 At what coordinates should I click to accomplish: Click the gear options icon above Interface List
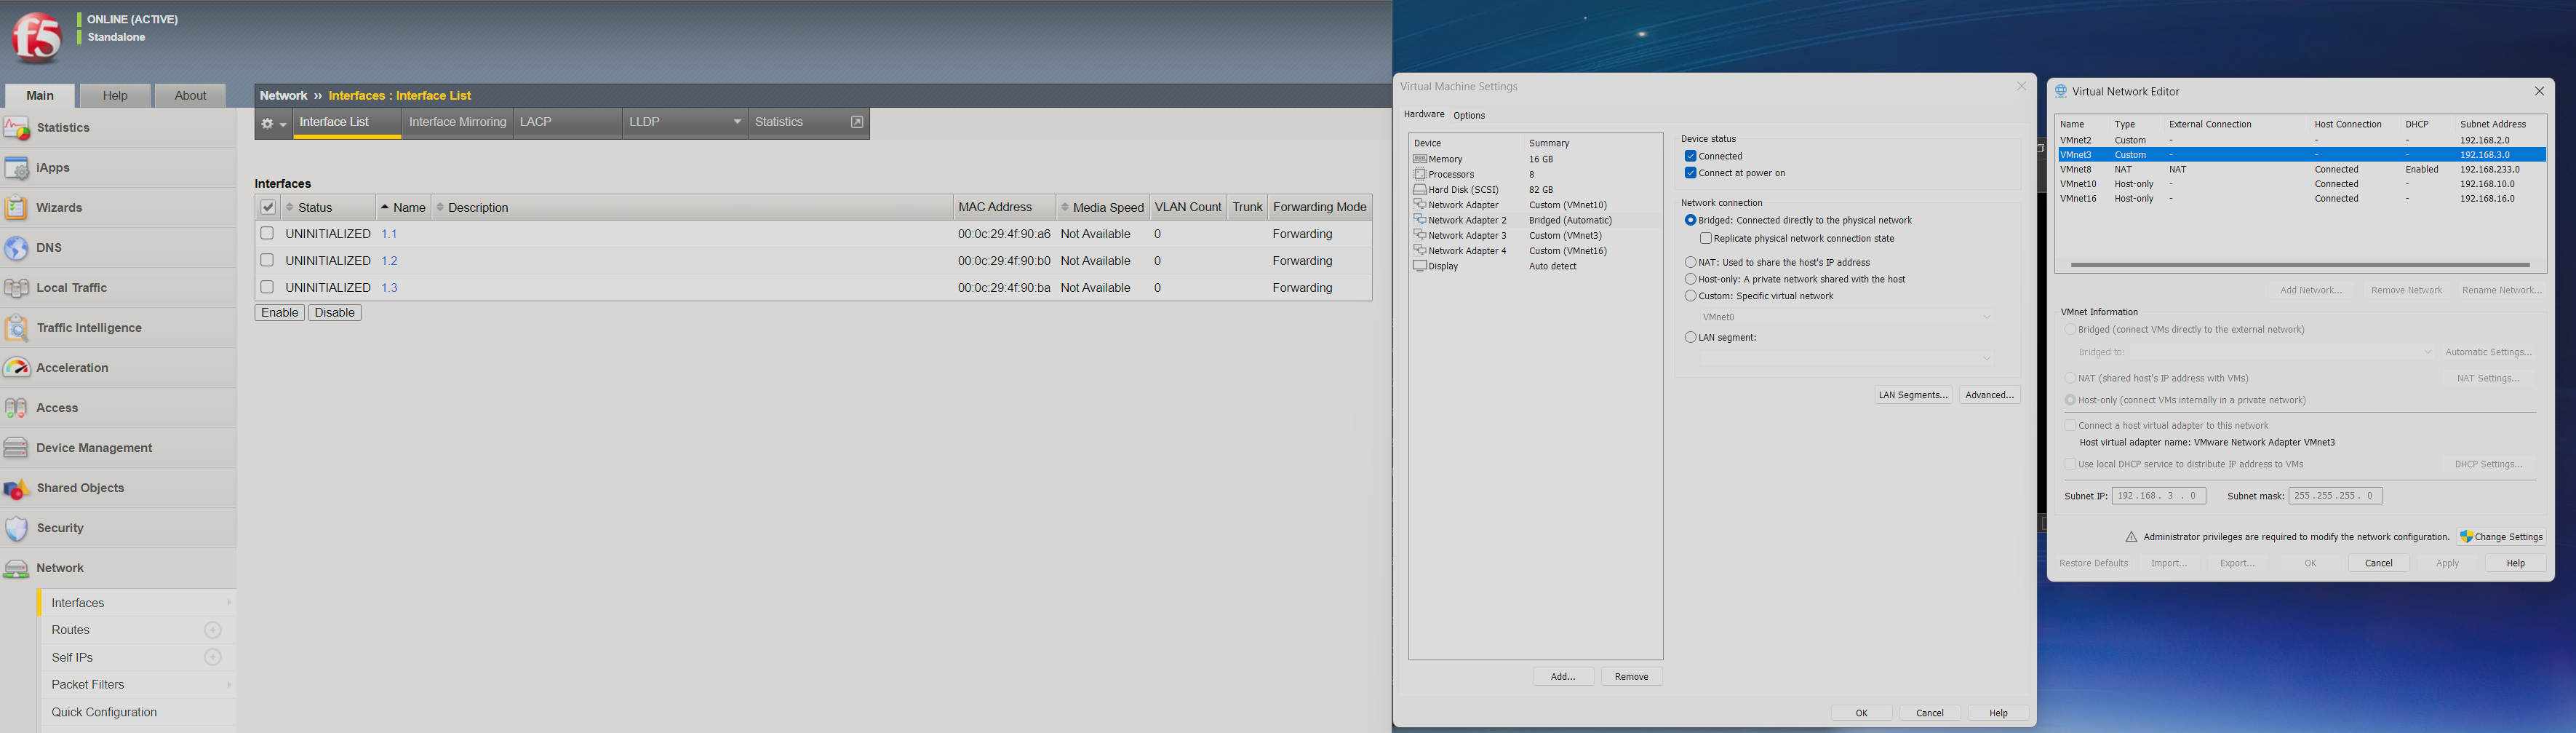(x=266, y=122)
